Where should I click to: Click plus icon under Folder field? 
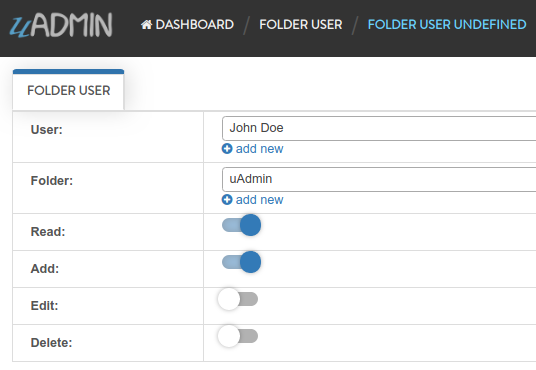click(227, 200)
